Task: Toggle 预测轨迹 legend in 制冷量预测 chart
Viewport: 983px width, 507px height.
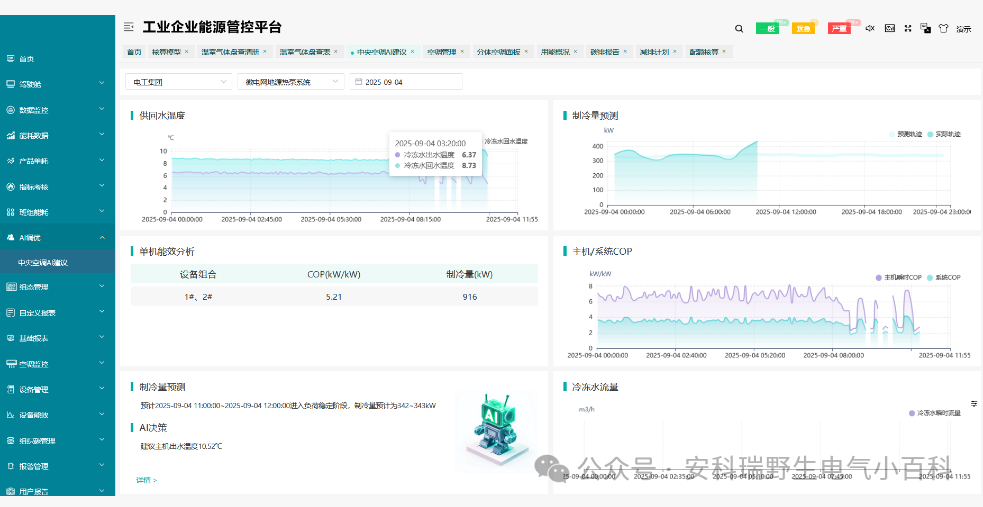Action: [905, 134]
